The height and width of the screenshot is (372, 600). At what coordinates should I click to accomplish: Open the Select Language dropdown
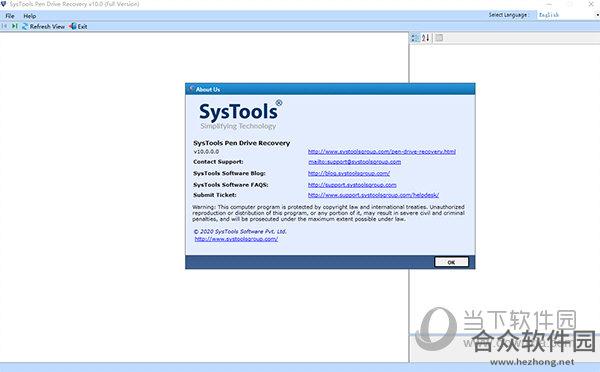pyautogui.click(x=568, y=15)
